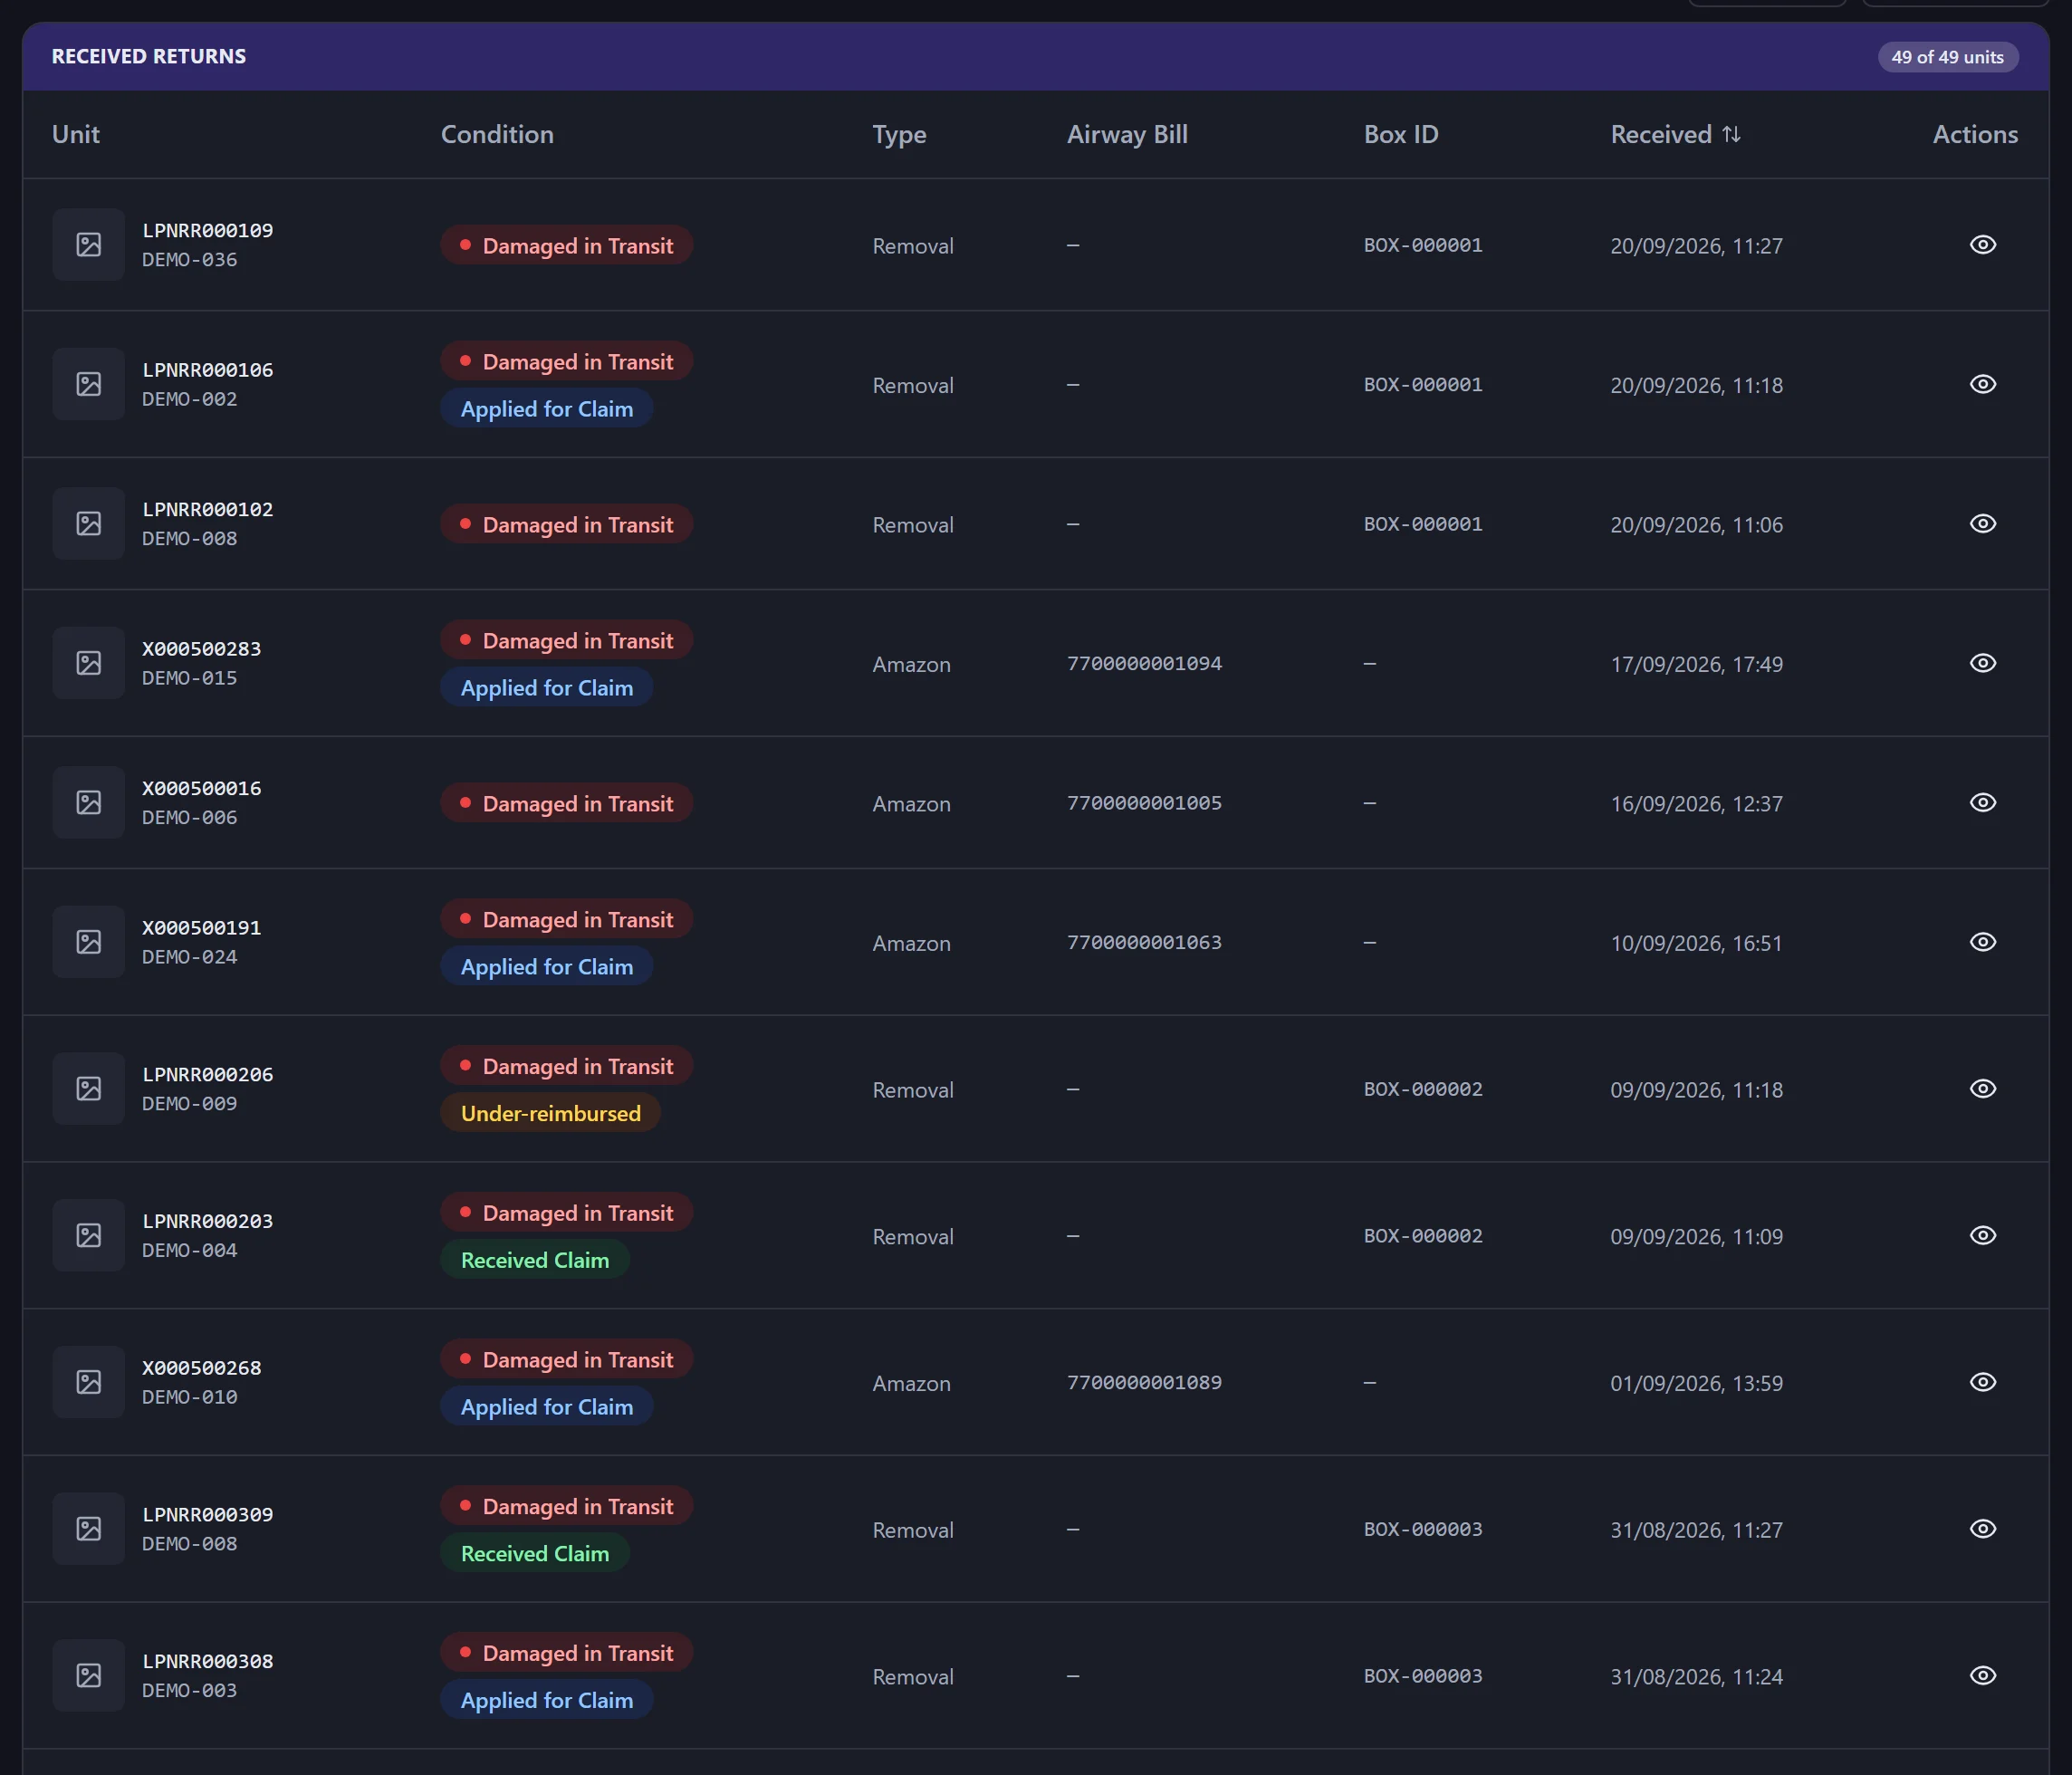The height and width of the screenshot is (1775, 2072).
Task: Click received date 20/09/2026, 11:27
Action: [1696, 246]
